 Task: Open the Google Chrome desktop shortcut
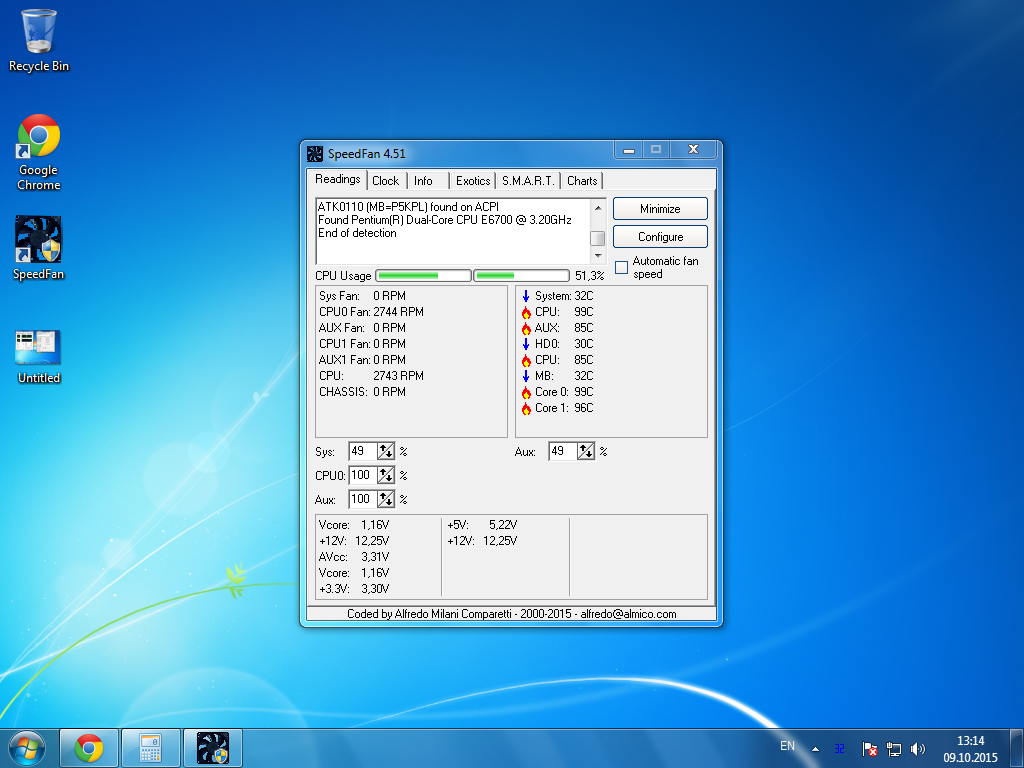pyautogui.click(x=38, y=150)
